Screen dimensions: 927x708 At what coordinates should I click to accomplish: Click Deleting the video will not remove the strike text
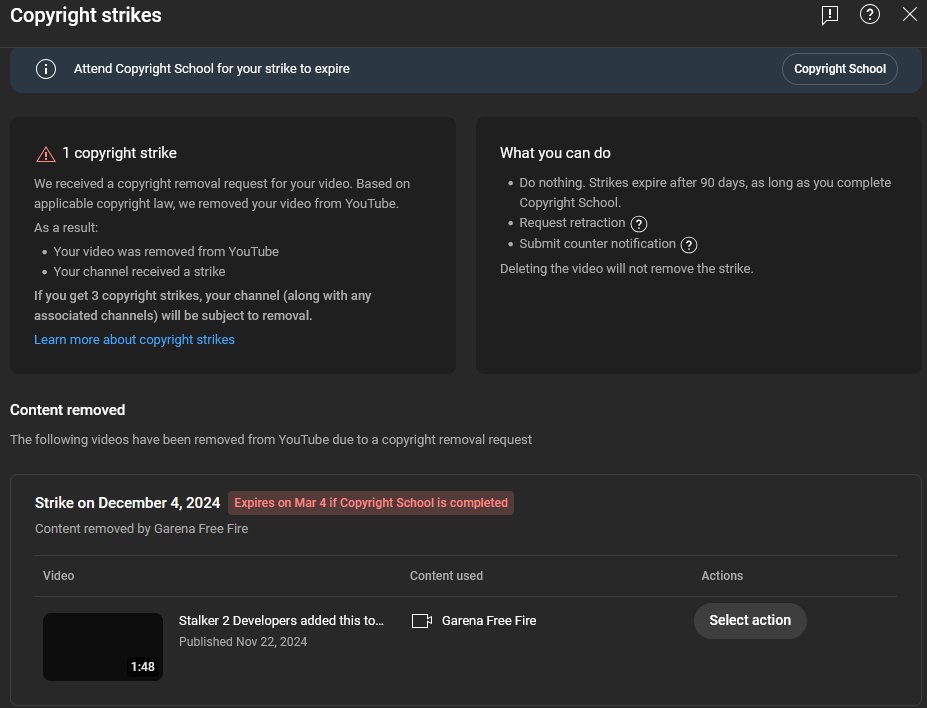(x=627, y=268)
